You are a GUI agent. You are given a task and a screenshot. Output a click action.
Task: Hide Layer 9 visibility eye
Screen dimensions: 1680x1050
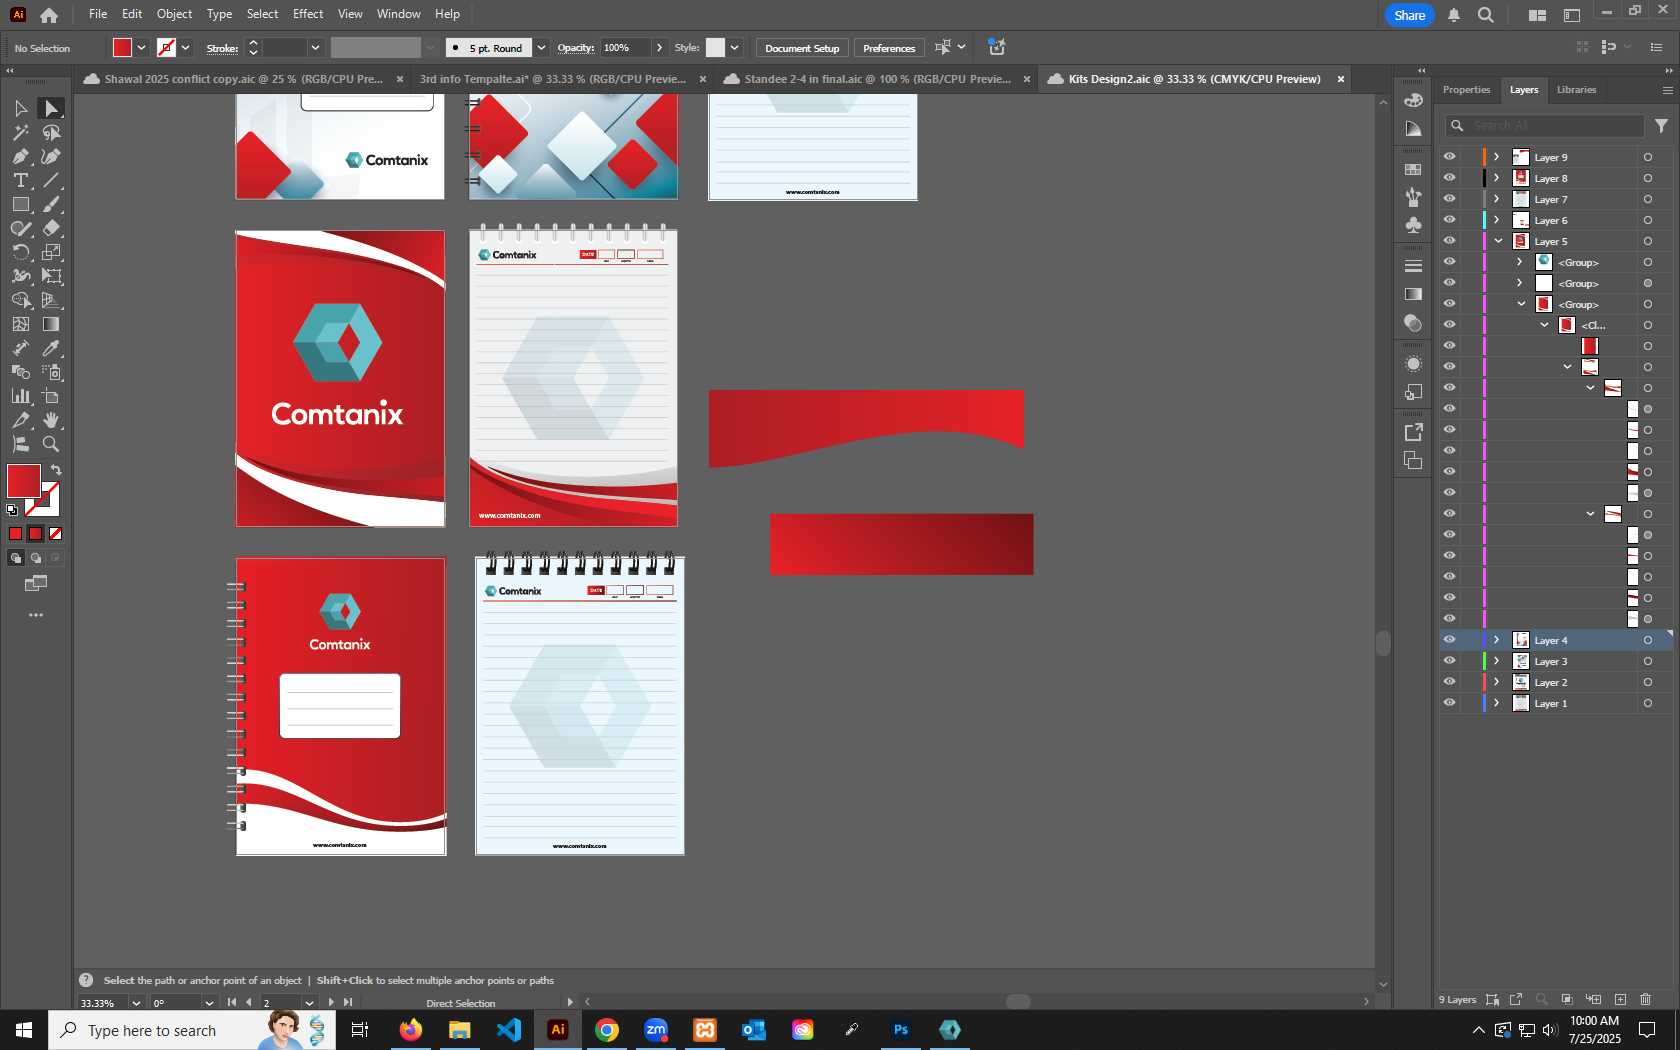click(x=1449, y=157)
